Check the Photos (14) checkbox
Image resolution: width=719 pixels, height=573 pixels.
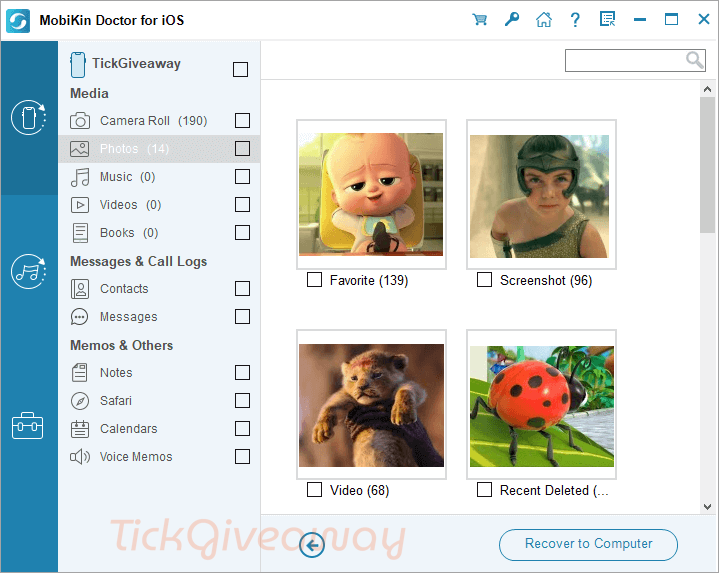pyautogui.click(x=242, y=149)
